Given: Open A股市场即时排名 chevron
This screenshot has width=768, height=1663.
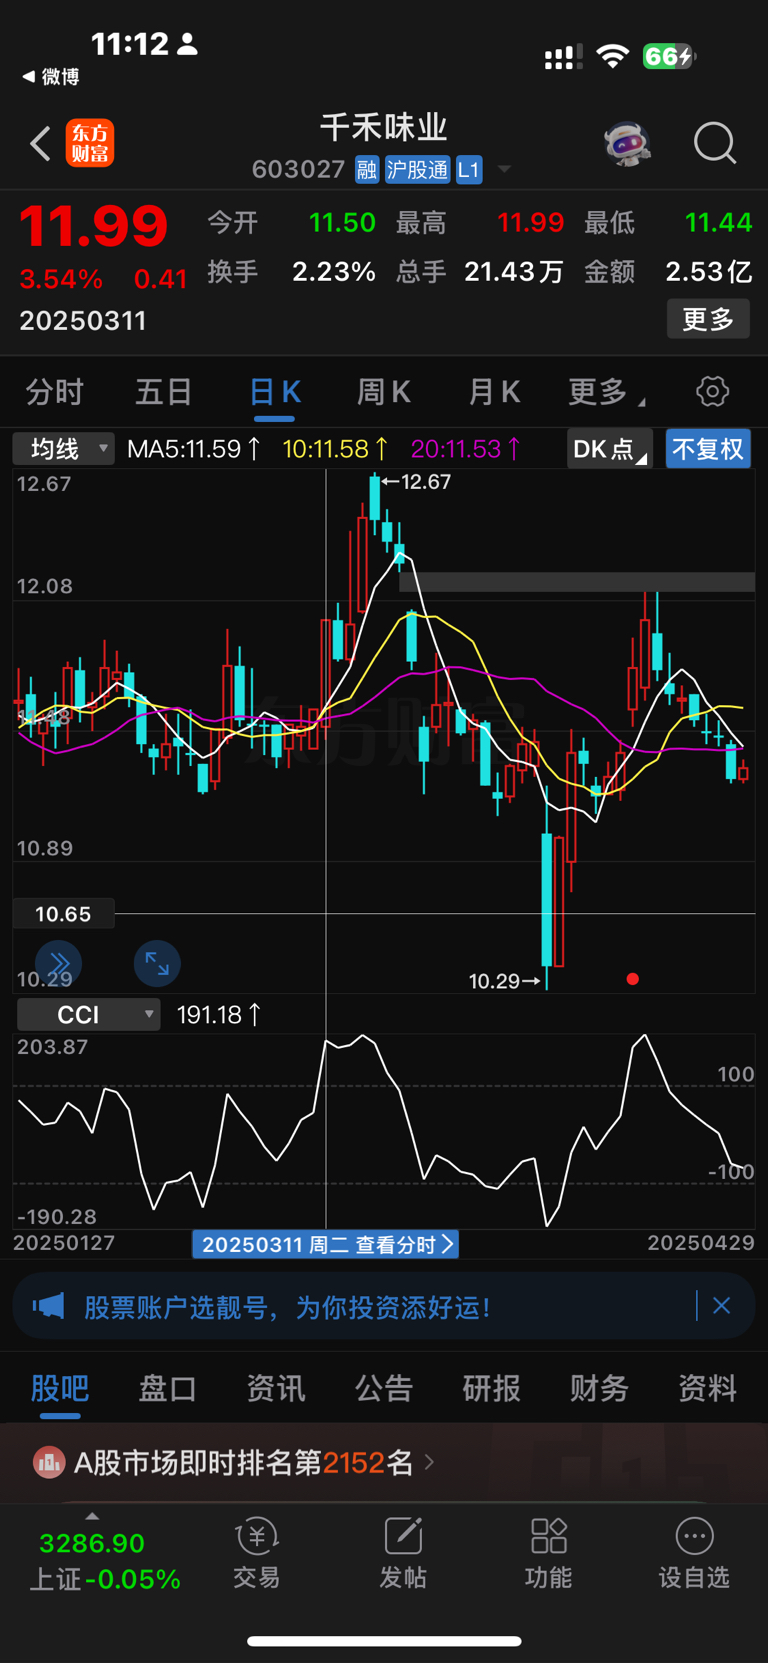Looking at the screenshot, I should pyautogui.click(x=429, y=1463).
